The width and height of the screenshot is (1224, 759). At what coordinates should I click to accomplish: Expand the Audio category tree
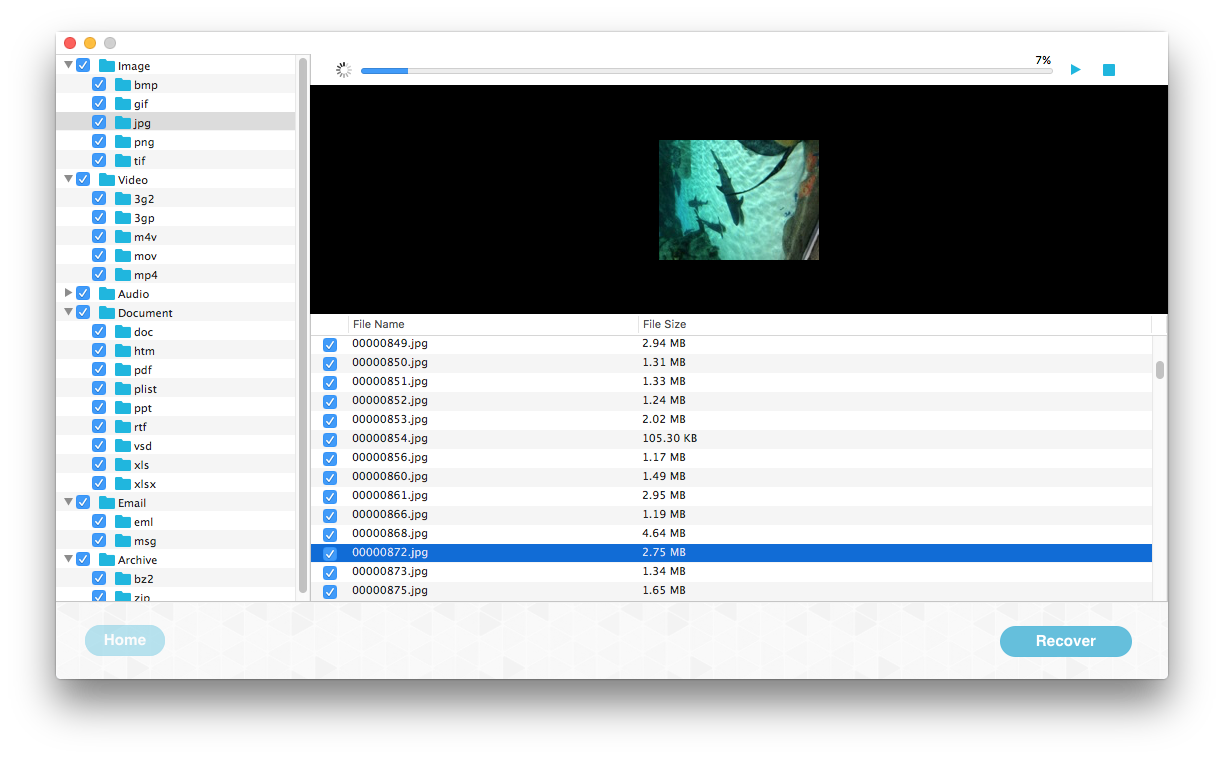(x=68, y=294)
